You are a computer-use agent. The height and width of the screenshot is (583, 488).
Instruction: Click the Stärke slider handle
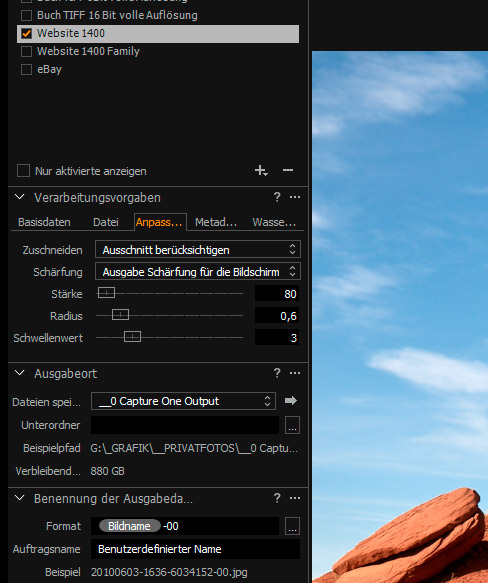(x=106, y=293)
